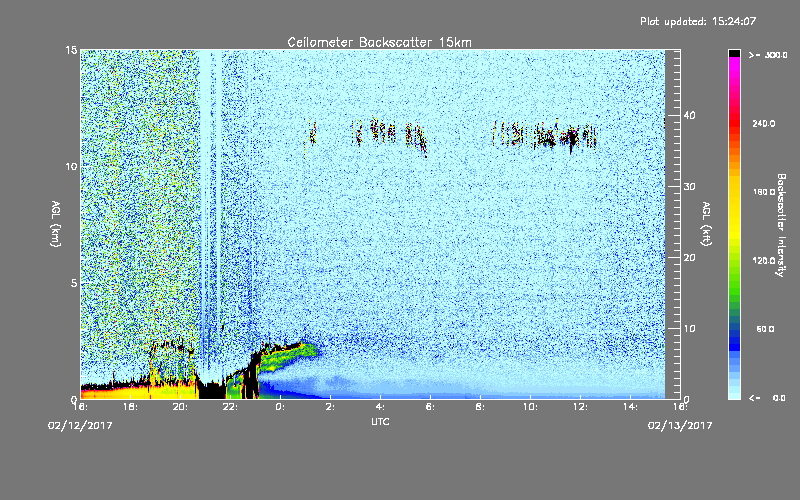This screenshot has width=800, height=500.
Task: Select the 'Backscatter Intensity' colorbar title
Action: click(781, 225)
